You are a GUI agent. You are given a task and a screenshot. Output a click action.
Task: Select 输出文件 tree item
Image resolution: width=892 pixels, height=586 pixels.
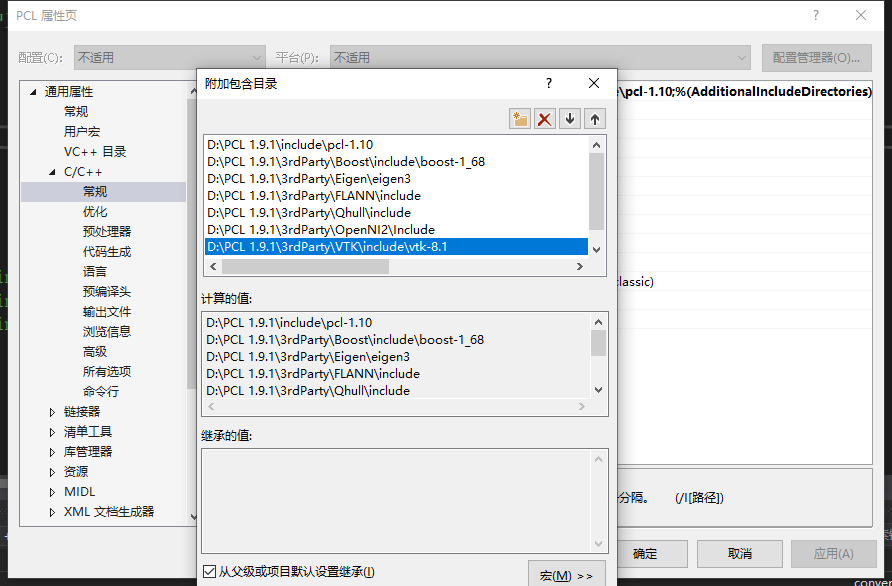tap(107, 312)
